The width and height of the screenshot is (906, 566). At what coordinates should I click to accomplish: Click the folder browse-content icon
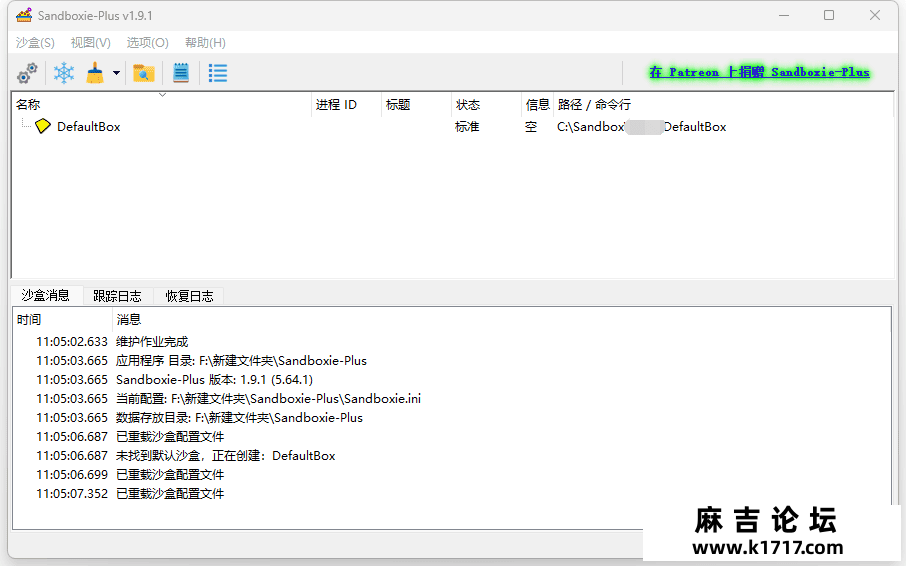tap(143, 73)
